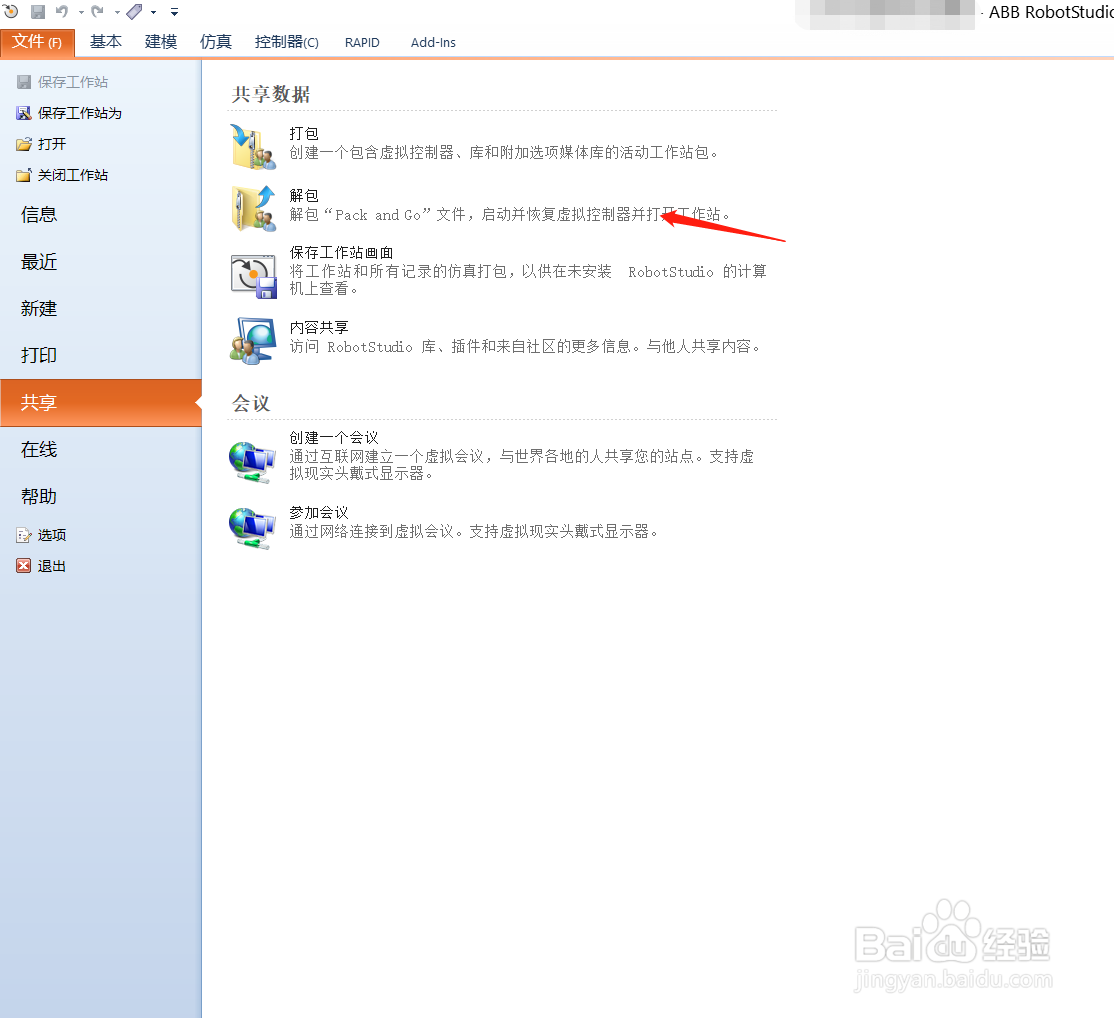This screenshot has height=1018, width=1114.
Task: Open the Undo history dropdown arrow
Action: pyautogui.click(x=81, y=12)
